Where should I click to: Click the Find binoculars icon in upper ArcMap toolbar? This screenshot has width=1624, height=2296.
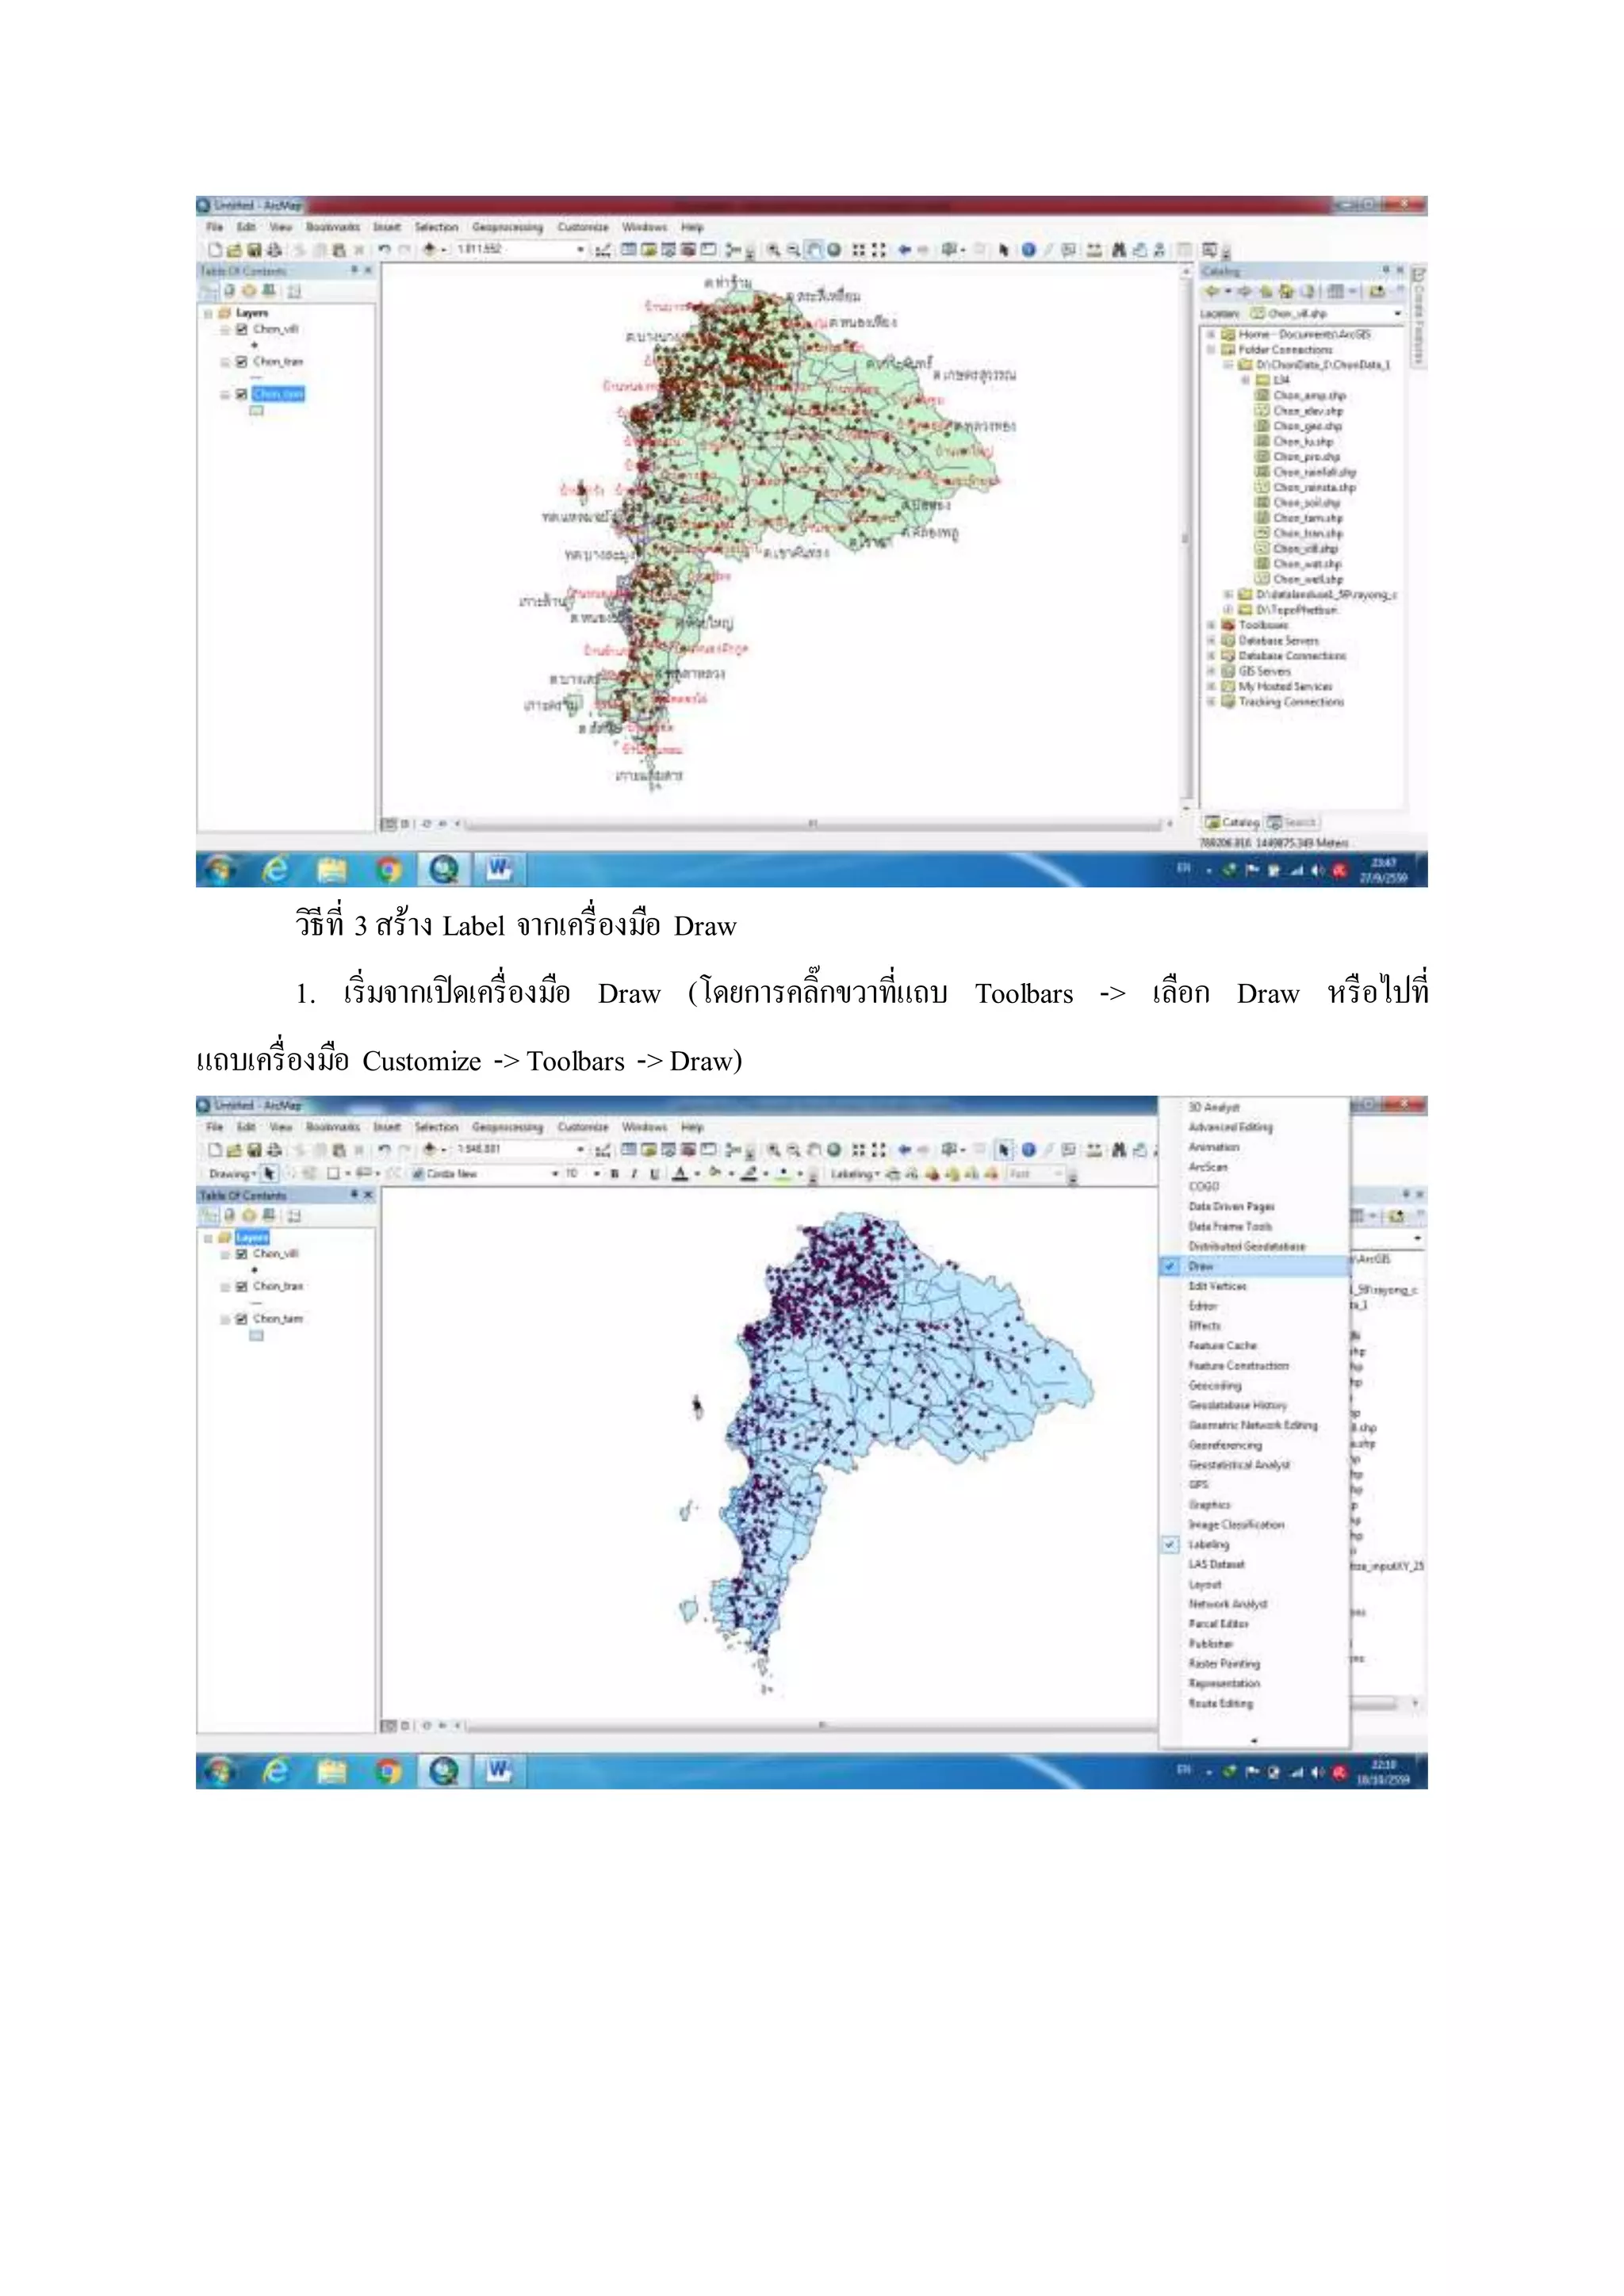[1118, 250]
